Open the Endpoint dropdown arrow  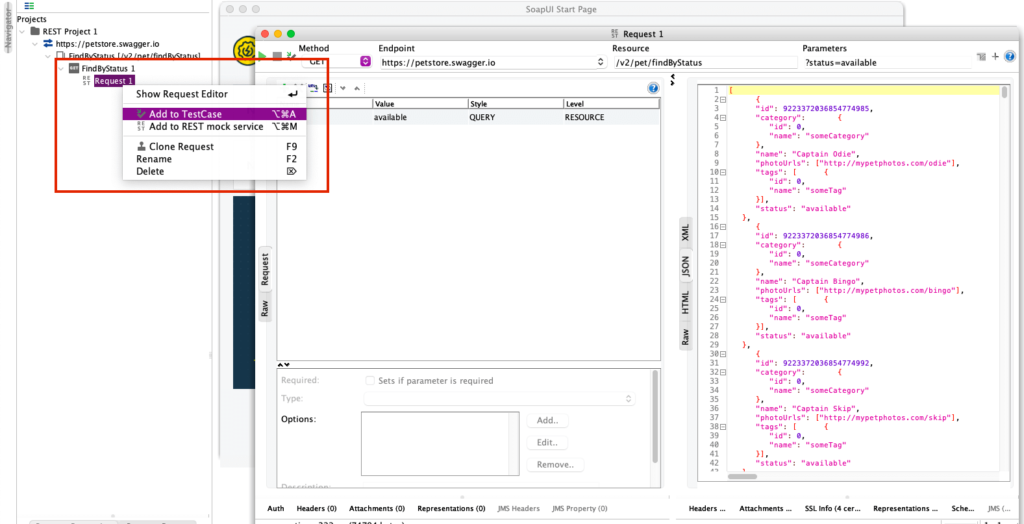point(600,62)
